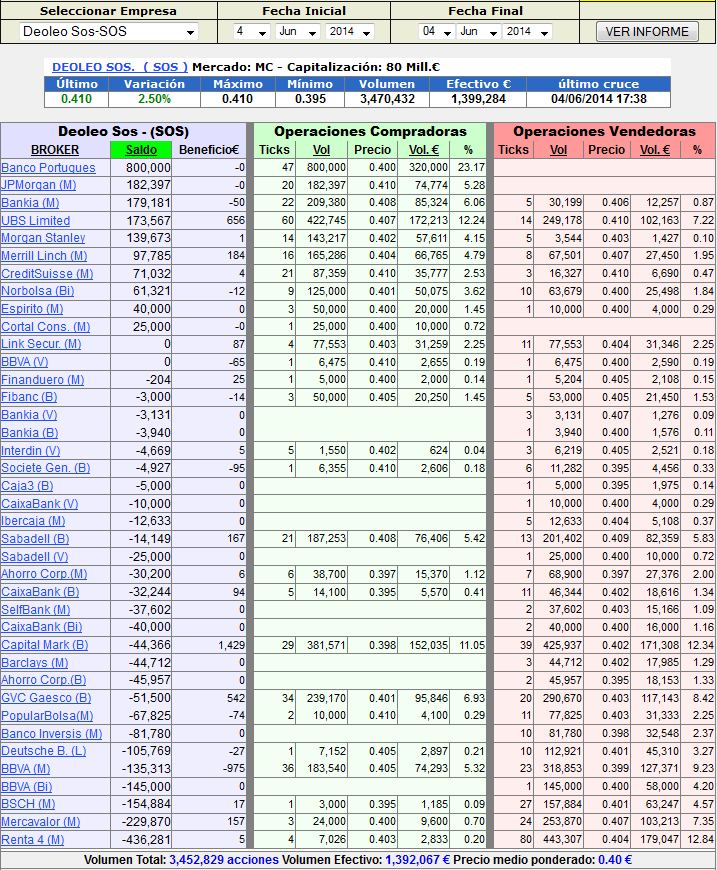The width and height of the screenshot is (717, 870).
Task: Select the UBS Limited broker link
Action: 36,221
